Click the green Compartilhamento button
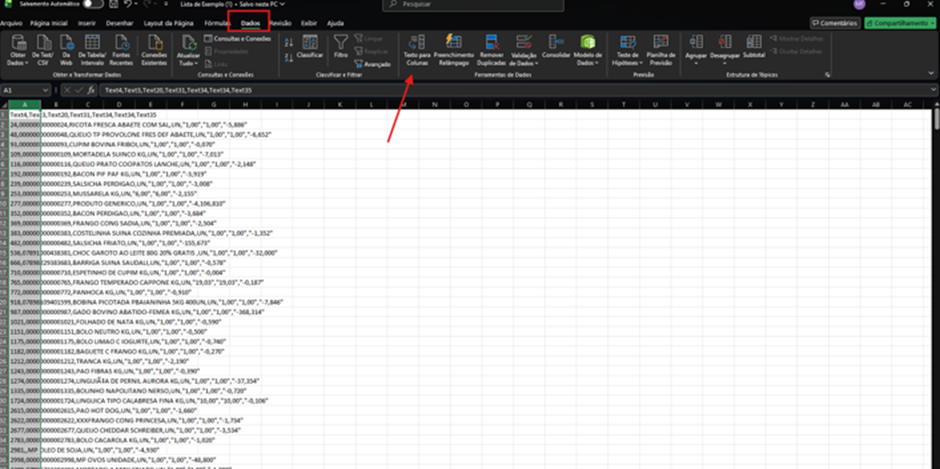This screenshot has height=469, width=940. point(901,23)
